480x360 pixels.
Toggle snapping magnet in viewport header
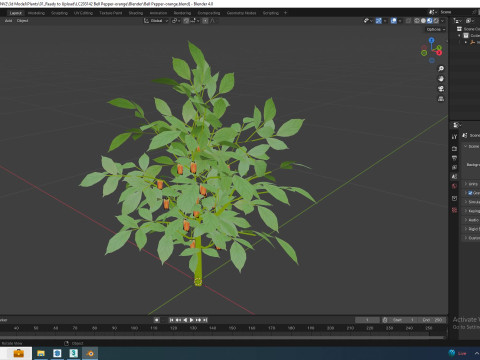186,21
